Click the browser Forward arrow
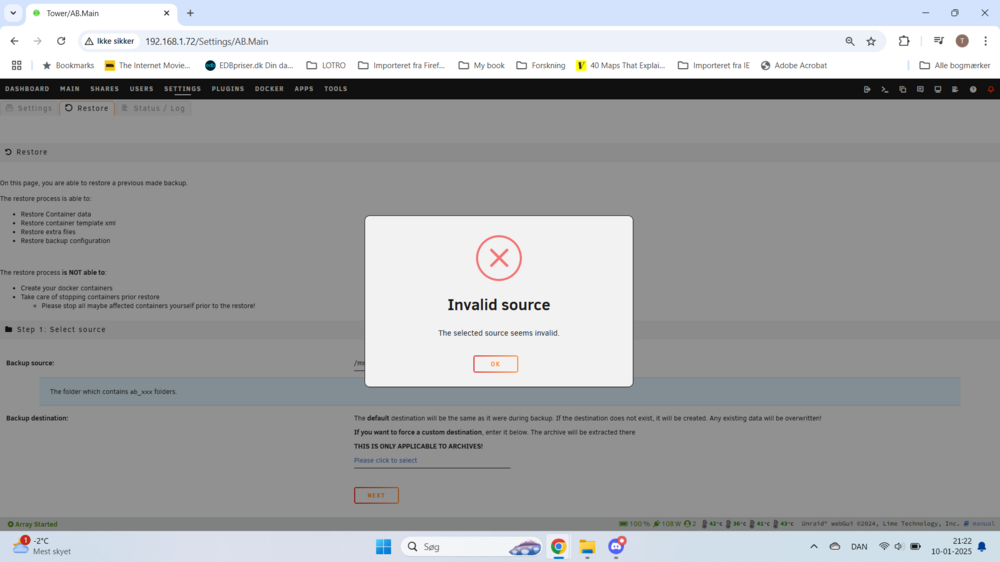Viewport: 1000px width, 562px height. point(38,41)
